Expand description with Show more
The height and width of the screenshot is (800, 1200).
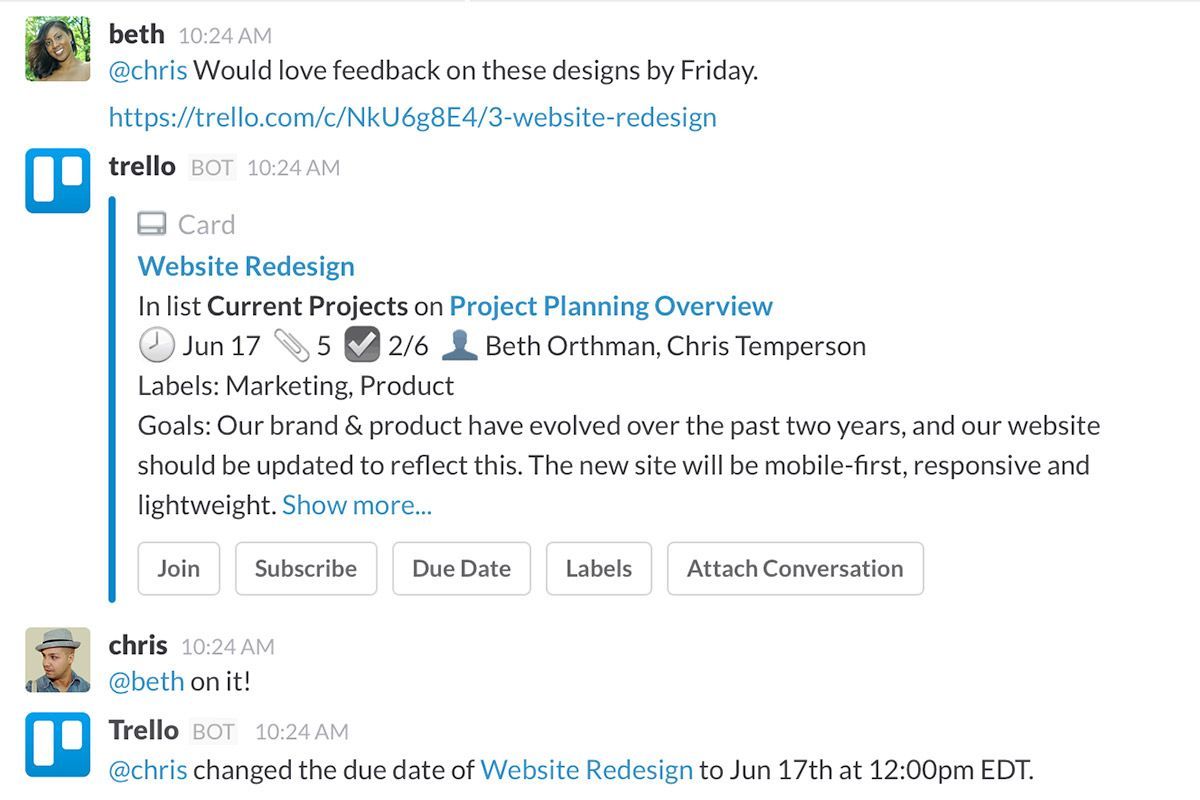tap(357, 505)
